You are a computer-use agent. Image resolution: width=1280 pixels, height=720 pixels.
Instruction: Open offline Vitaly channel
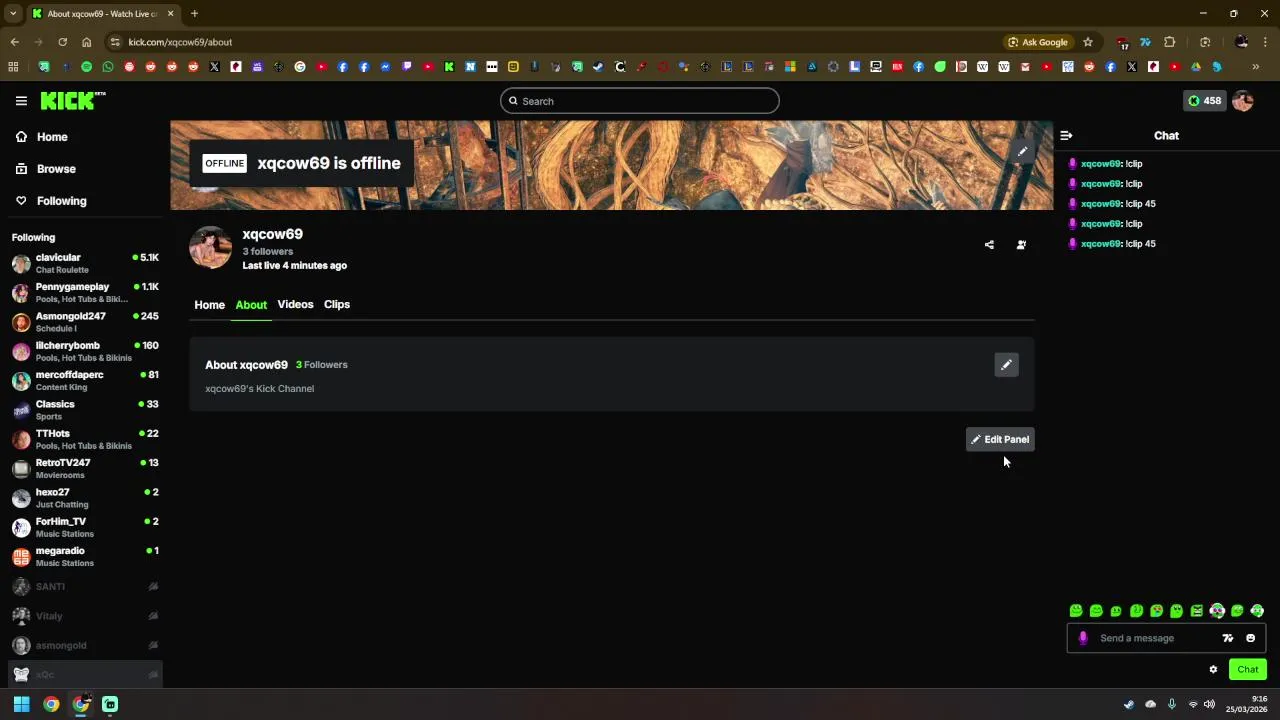pyautogui.click(x=85, y=616)
